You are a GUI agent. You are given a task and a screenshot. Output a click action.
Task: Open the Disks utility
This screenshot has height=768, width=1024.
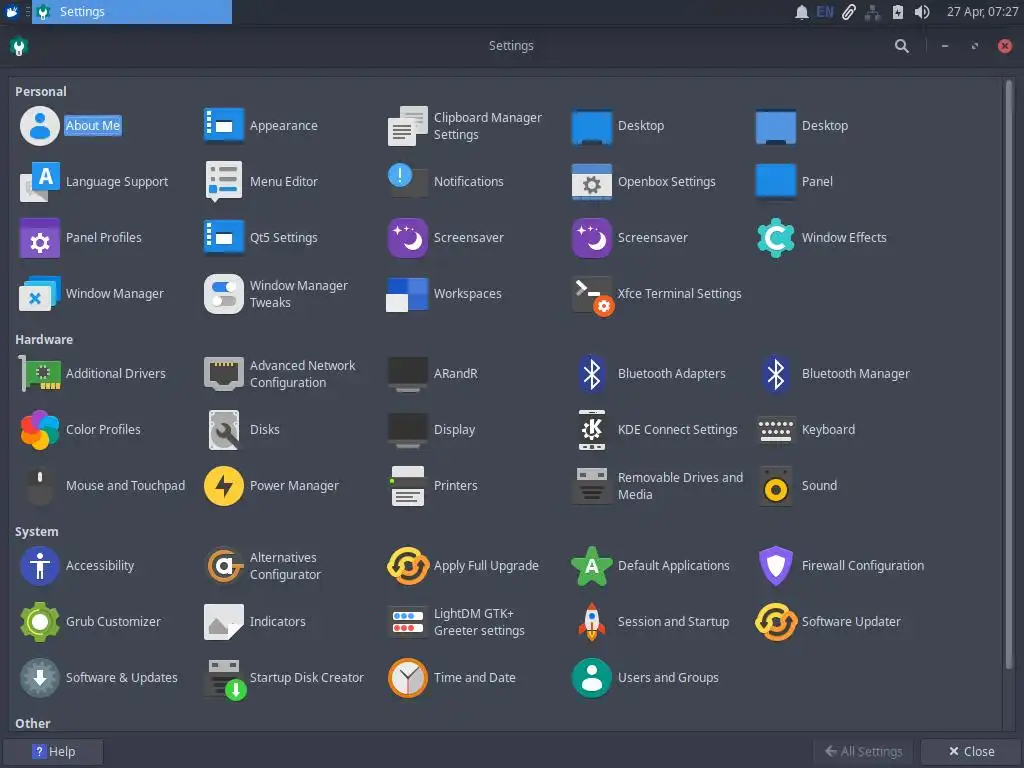[242, 430]
